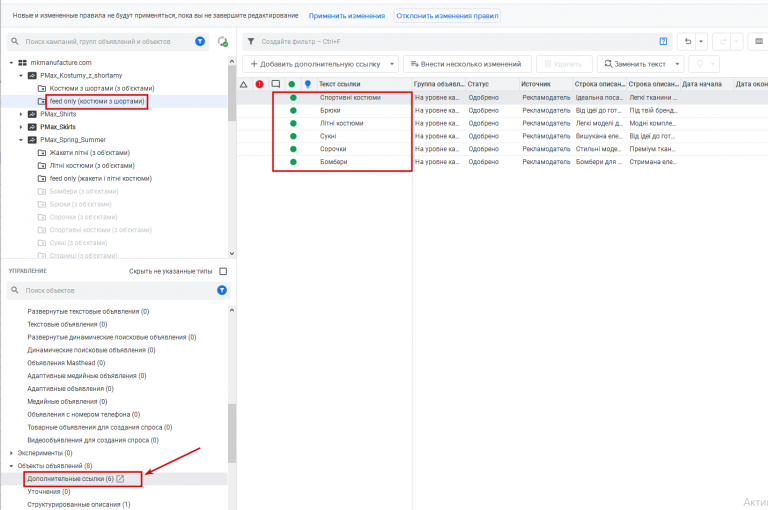Open the Добавить дополнительную ссылку dropdown arrow
768x510 pixels.
pos(392,64)
